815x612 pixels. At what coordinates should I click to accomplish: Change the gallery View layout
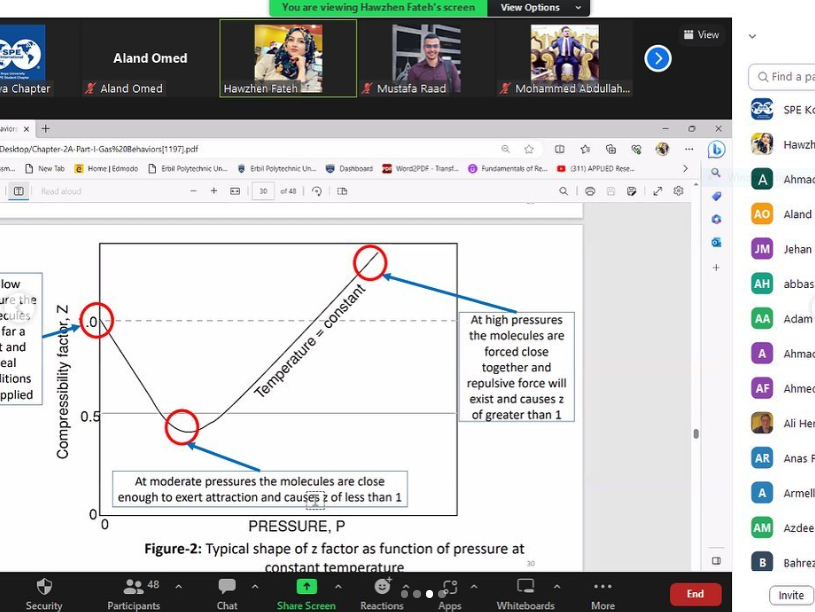pyautogui.click(x=701, y=34)
